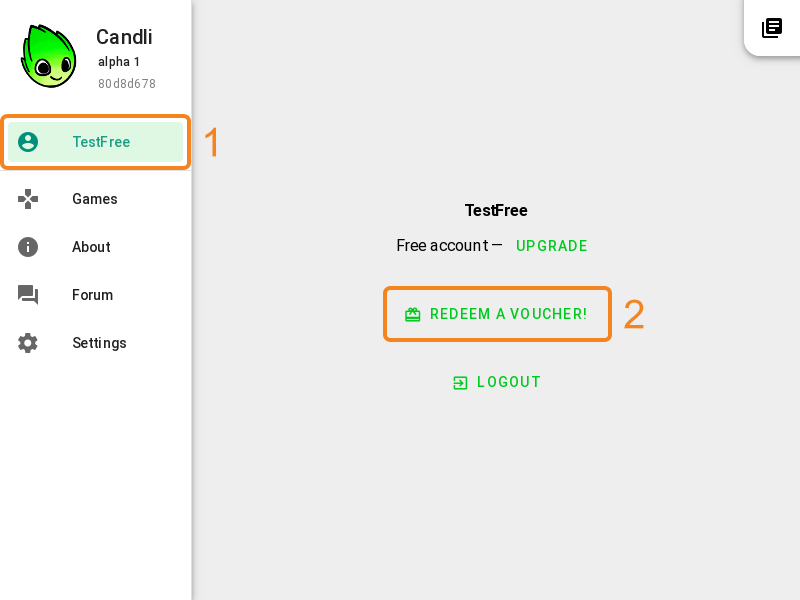Viewport: 800px width, 600px height.
Task: Click the chat bubbles Forum icon
Action: pos(28,295)
